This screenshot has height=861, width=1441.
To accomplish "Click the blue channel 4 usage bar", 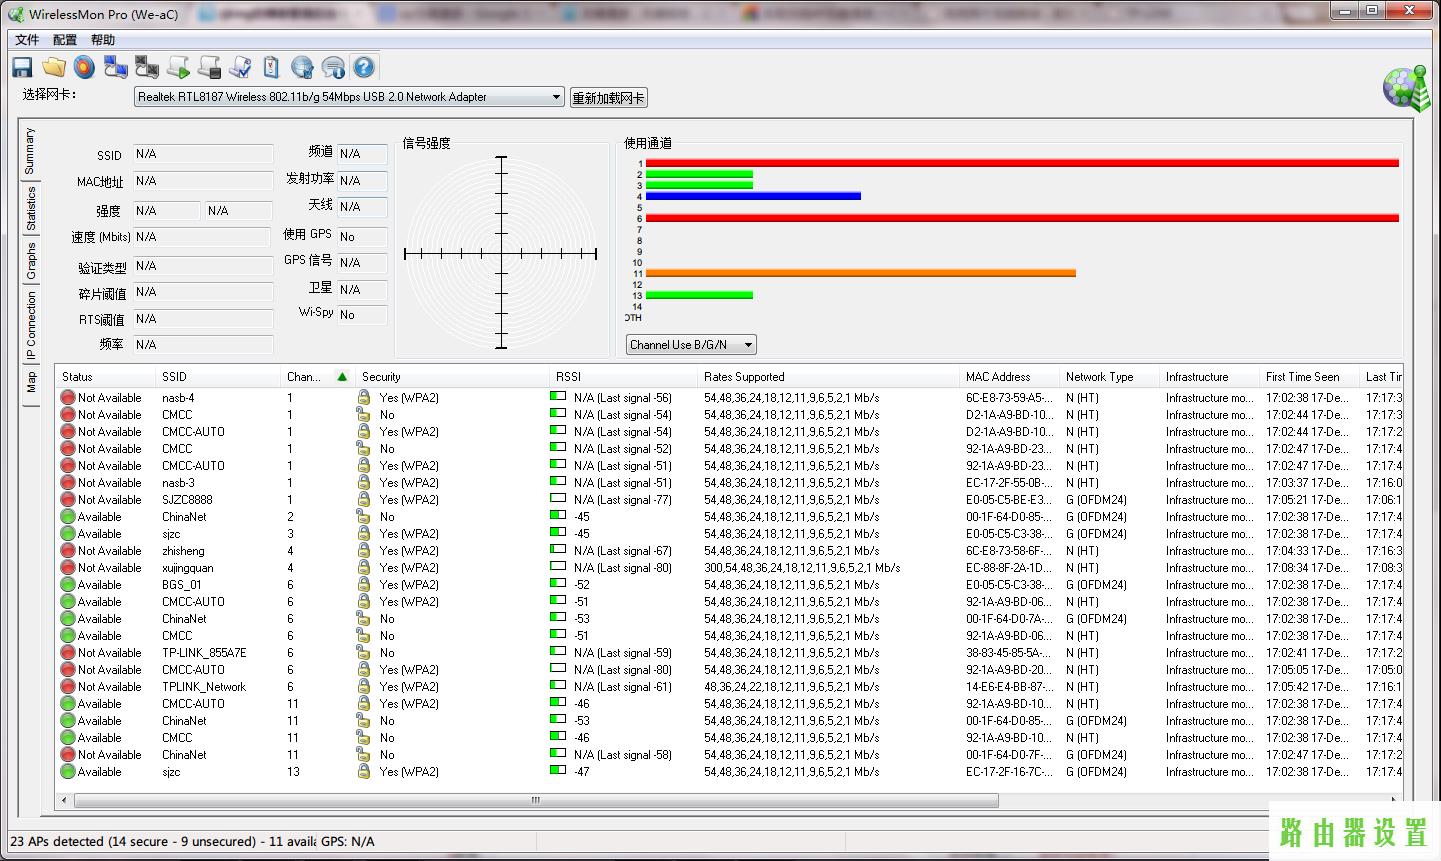I will tap(753, 196).
